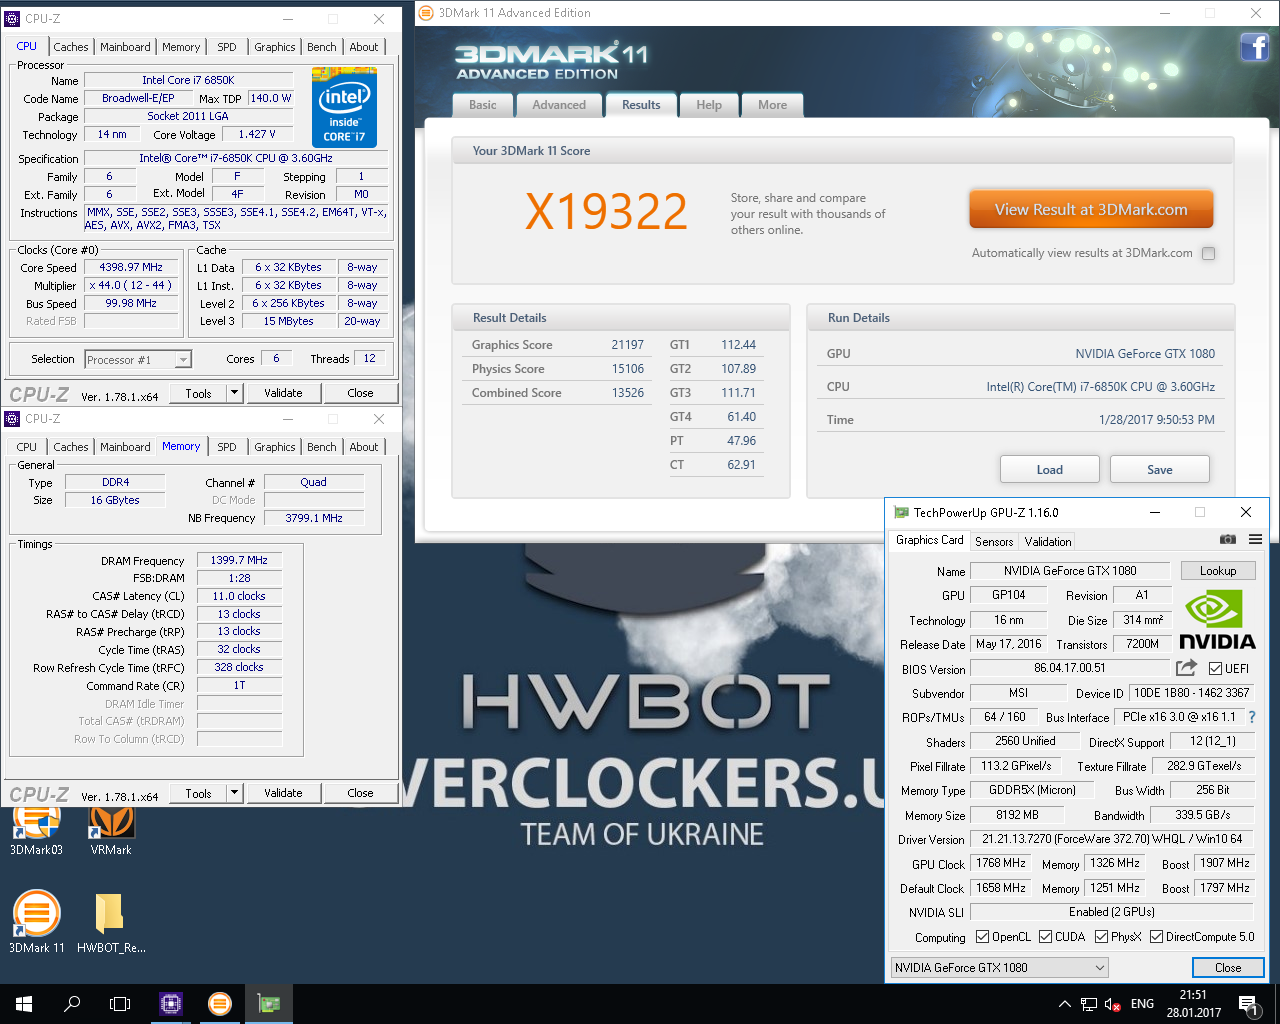Image resolution: width=1280 pixels, height=1024 pixels.
Task: Select 3DMark 11 icon in the taskbar
Action: click(x=220, y=1004)
